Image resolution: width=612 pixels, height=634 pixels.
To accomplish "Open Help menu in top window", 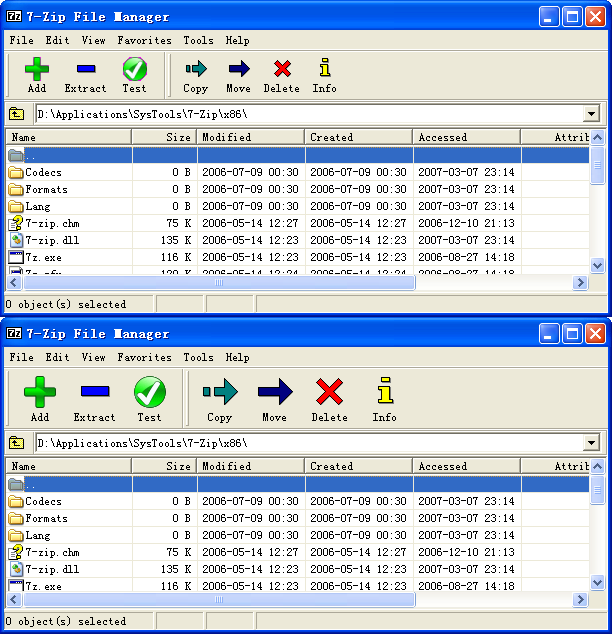I will click(237, 40).
